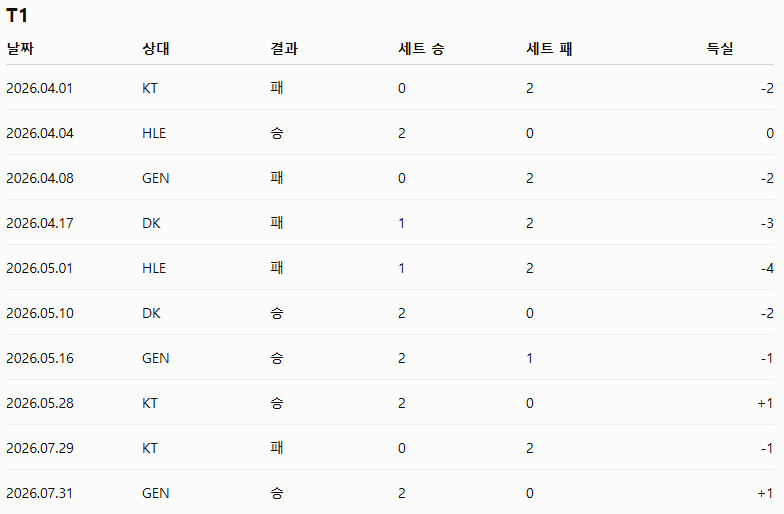Click opponent GEN in 2026.05.16 row
The width and height of the screenshot is (784, 514).
tap(156, 358)
